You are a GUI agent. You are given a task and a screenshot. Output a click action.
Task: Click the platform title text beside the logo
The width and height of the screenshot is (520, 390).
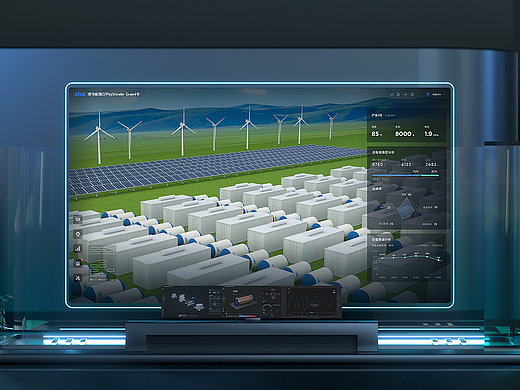point(114,94)
